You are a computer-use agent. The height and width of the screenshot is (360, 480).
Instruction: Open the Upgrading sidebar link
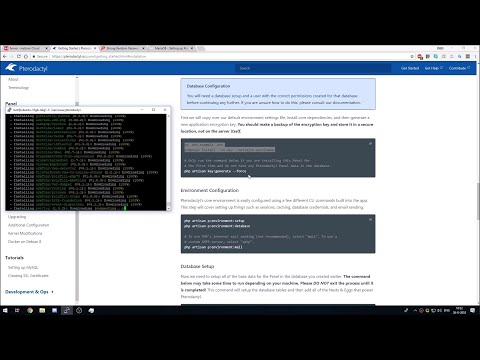pyautogui.click(x=17, y=217)
